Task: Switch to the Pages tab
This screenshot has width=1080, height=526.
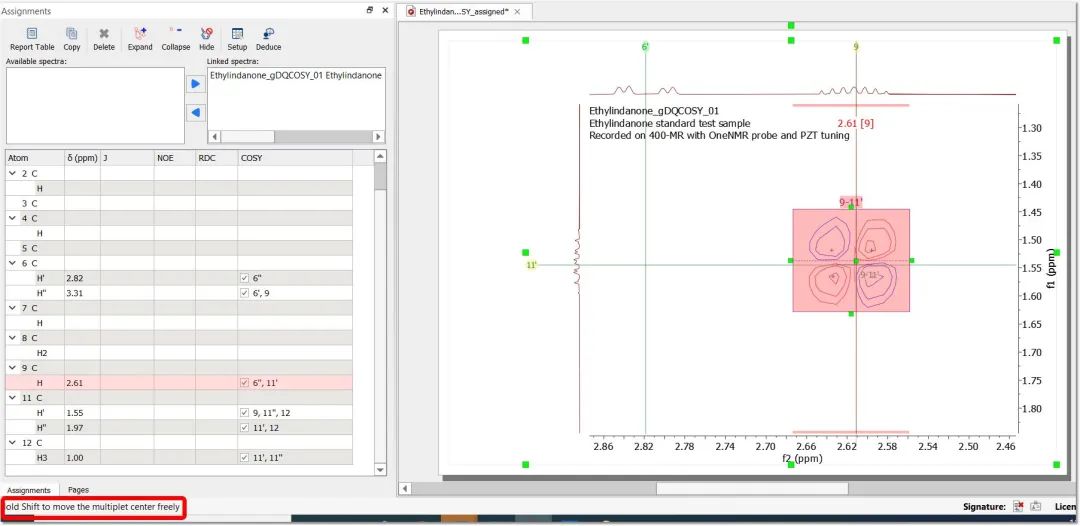Action: point(78,490)
